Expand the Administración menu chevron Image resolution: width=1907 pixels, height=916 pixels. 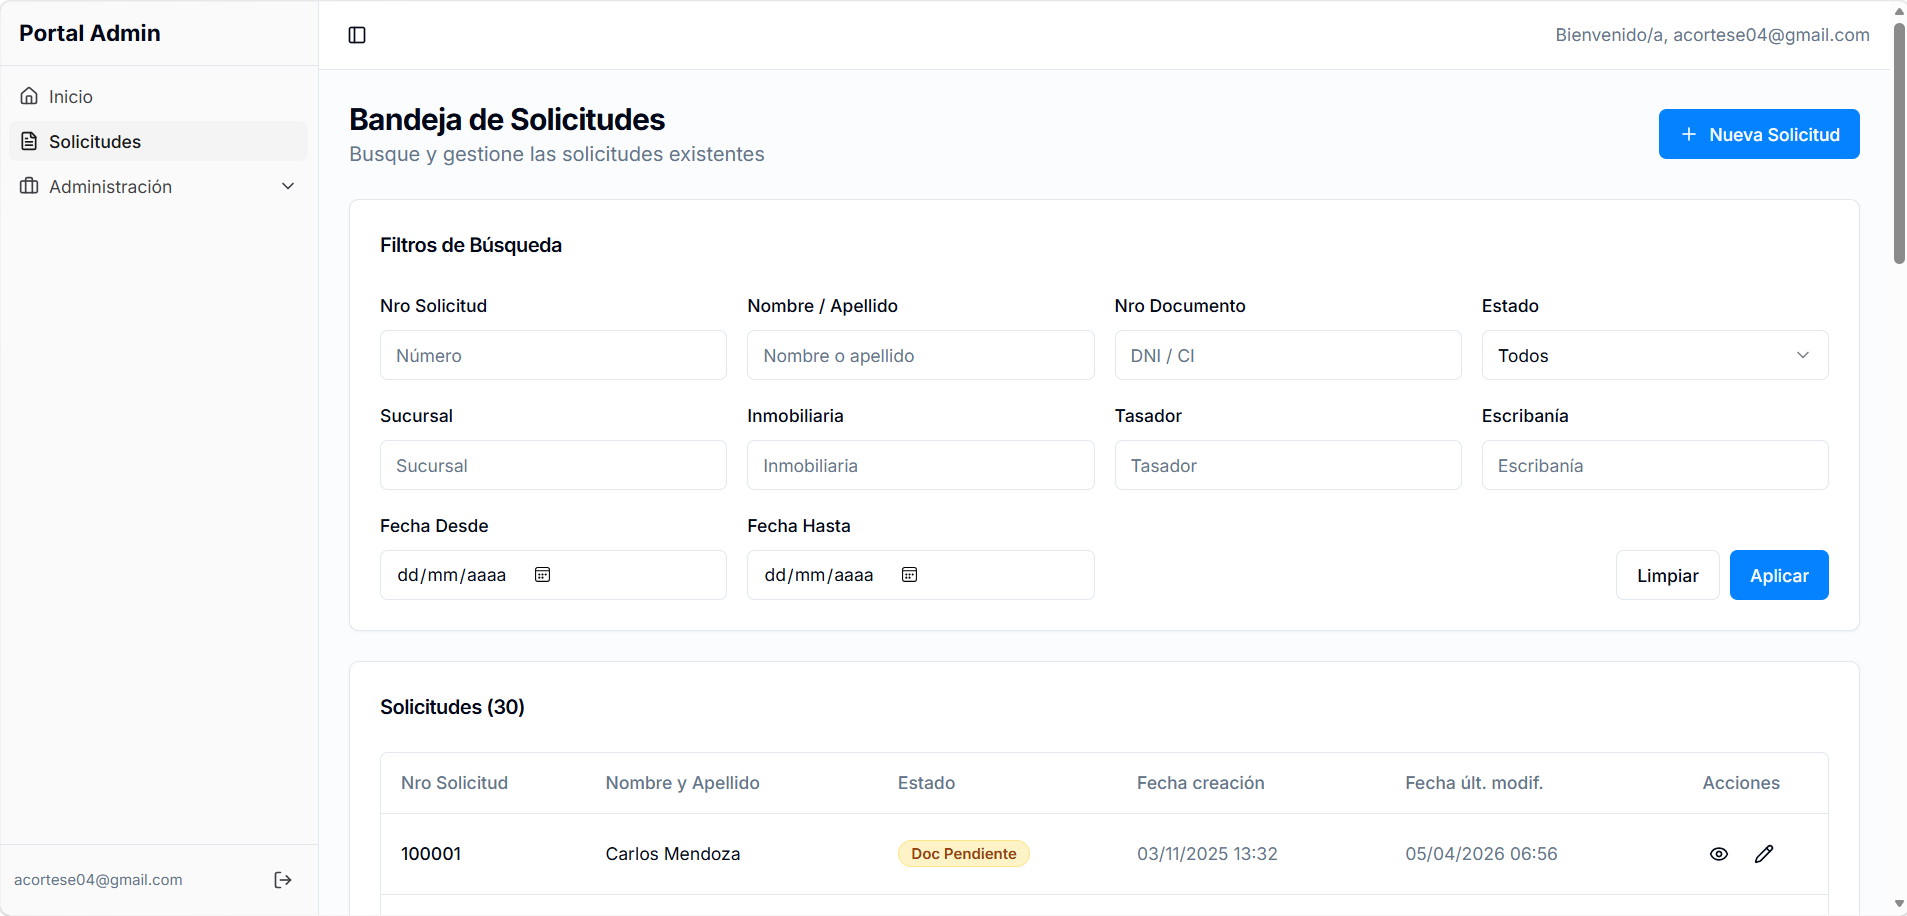tap(287, 186)
